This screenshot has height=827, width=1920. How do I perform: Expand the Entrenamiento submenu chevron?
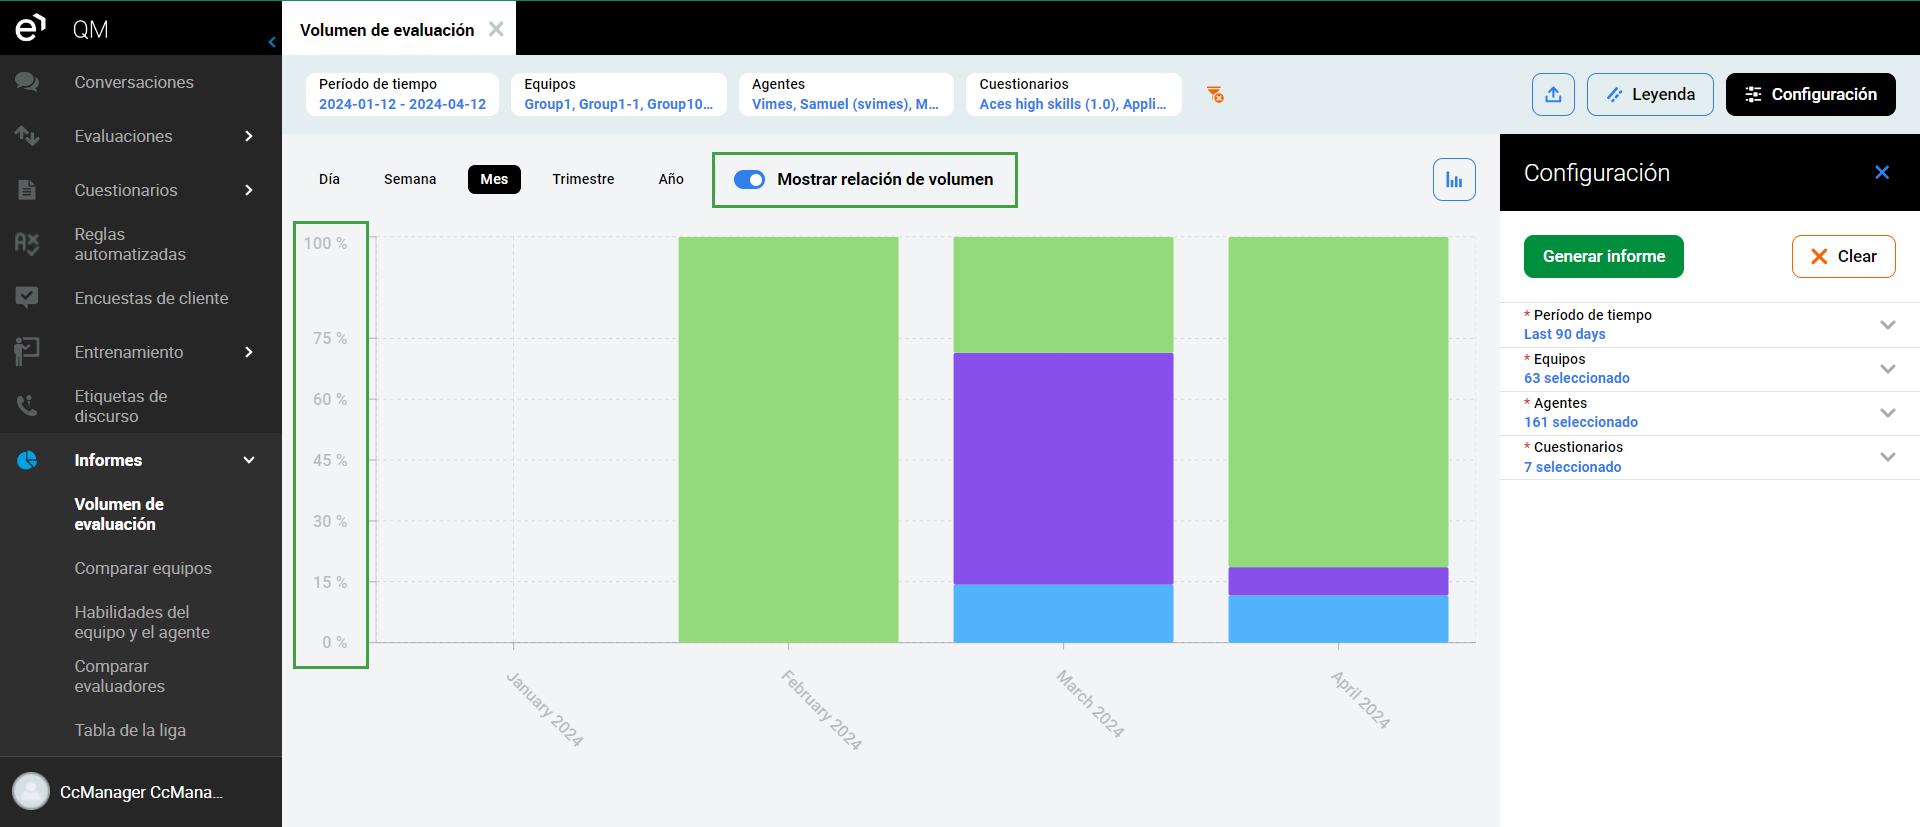(249, 352)
